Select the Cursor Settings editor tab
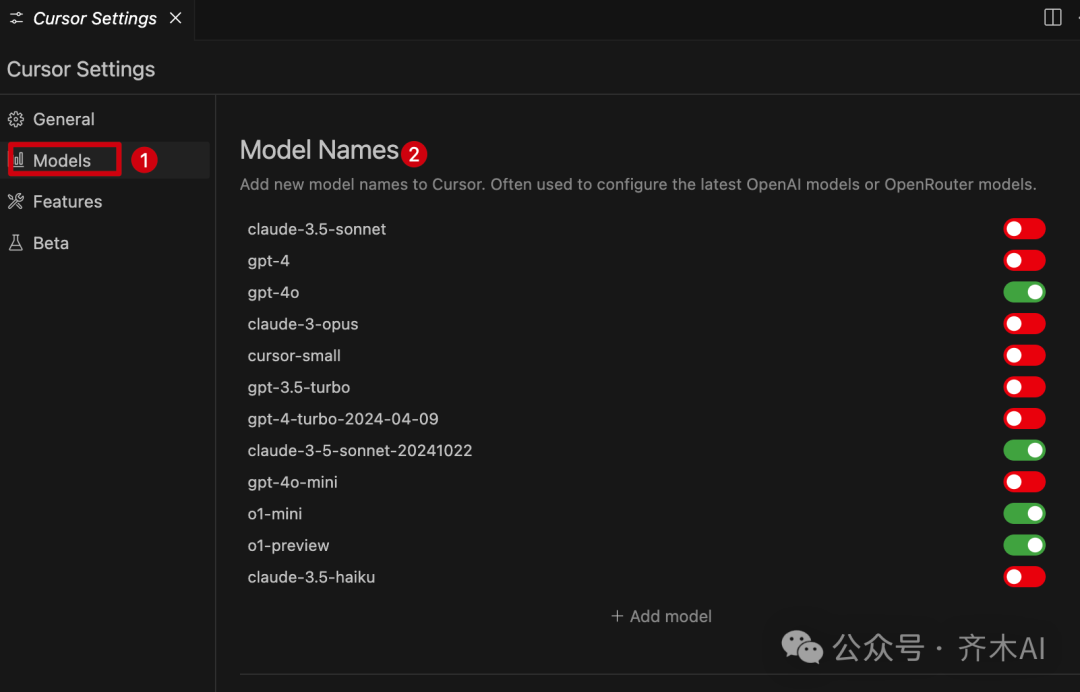Image resolution: width=1080 pixels, height=692 pixels. pyautogui.click(x=95, y=19)
